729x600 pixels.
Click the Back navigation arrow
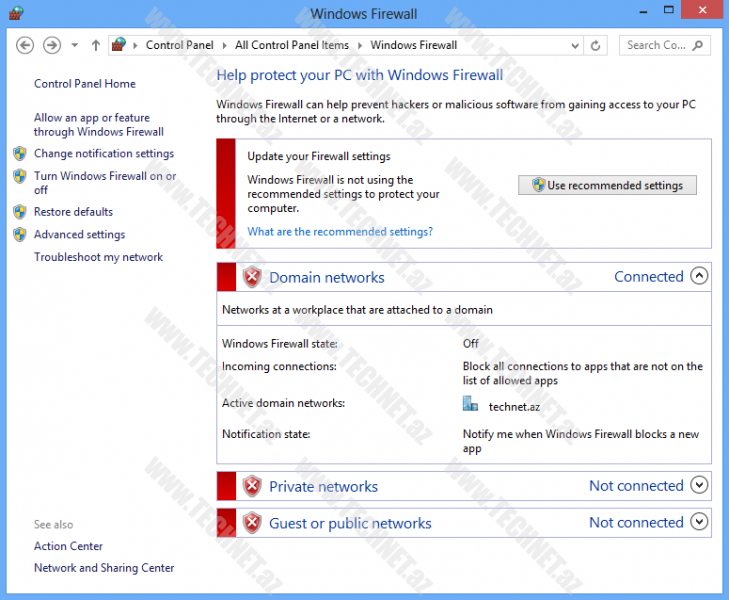pos(25,46)
